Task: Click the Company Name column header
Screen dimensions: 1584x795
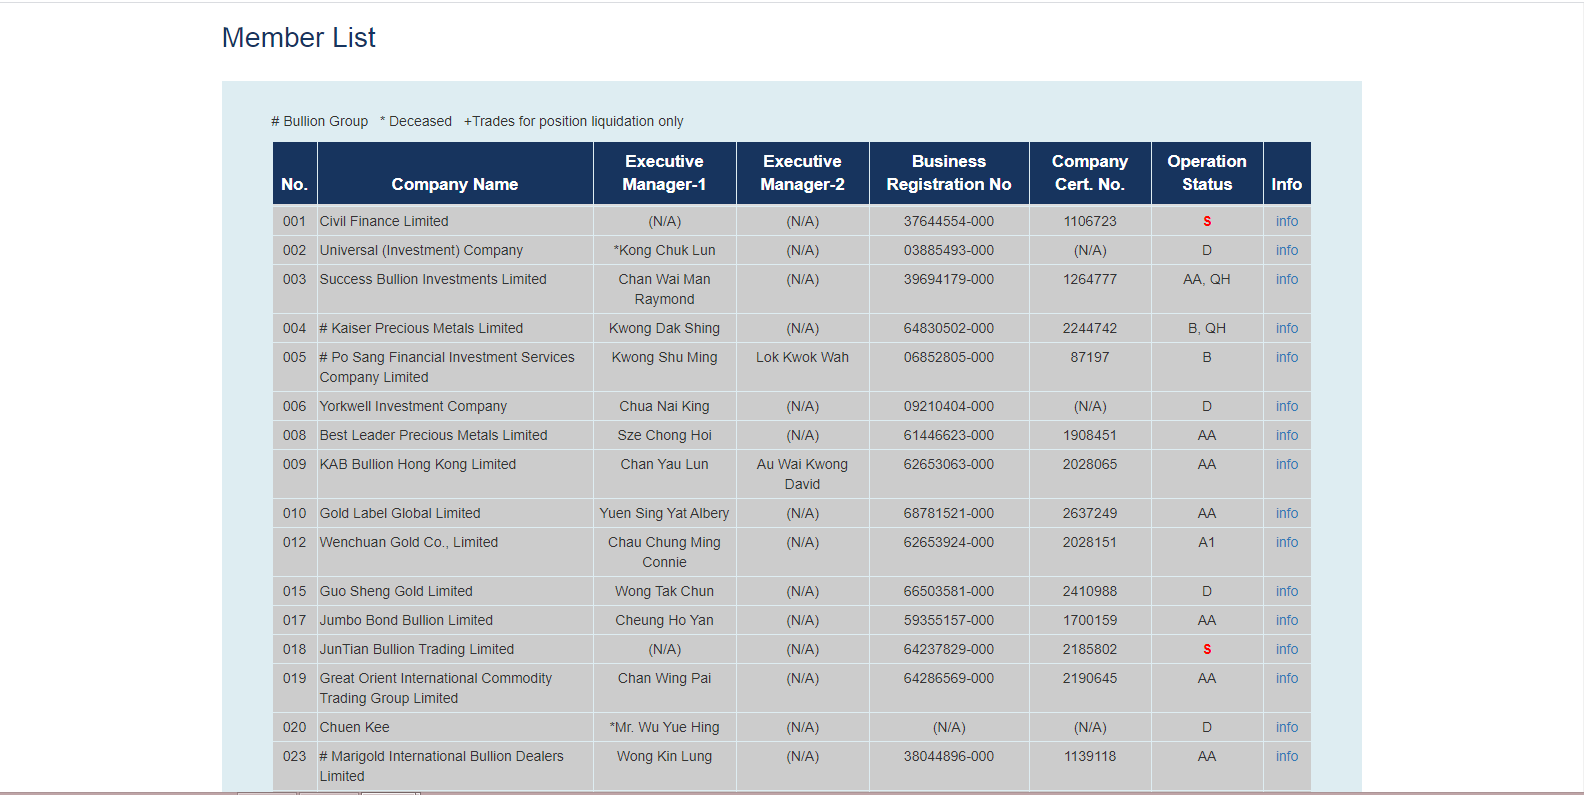Action: tap(454, 184)
